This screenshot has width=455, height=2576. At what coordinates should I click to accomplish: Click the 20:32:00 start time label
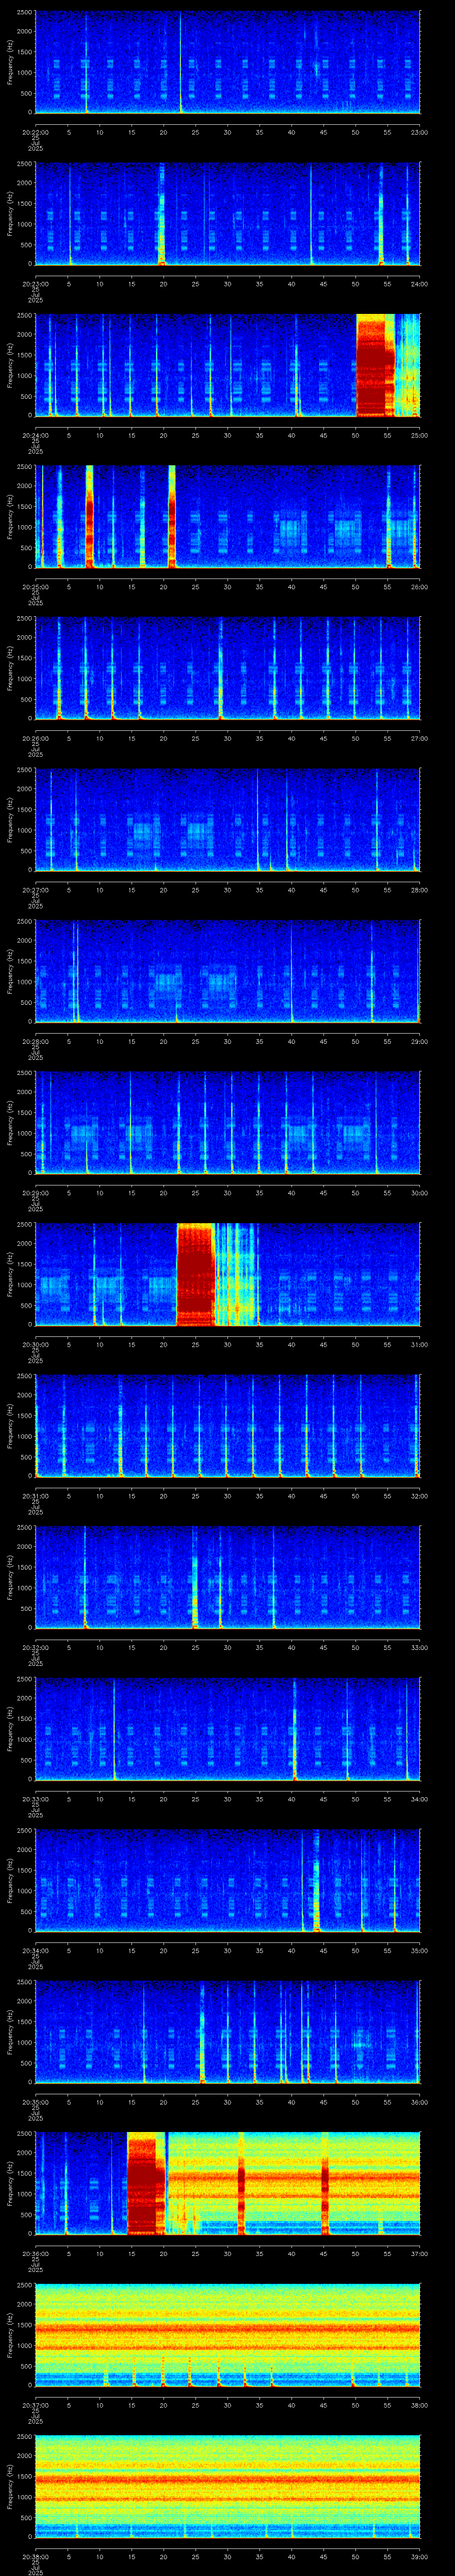[x=36, y=1647]
